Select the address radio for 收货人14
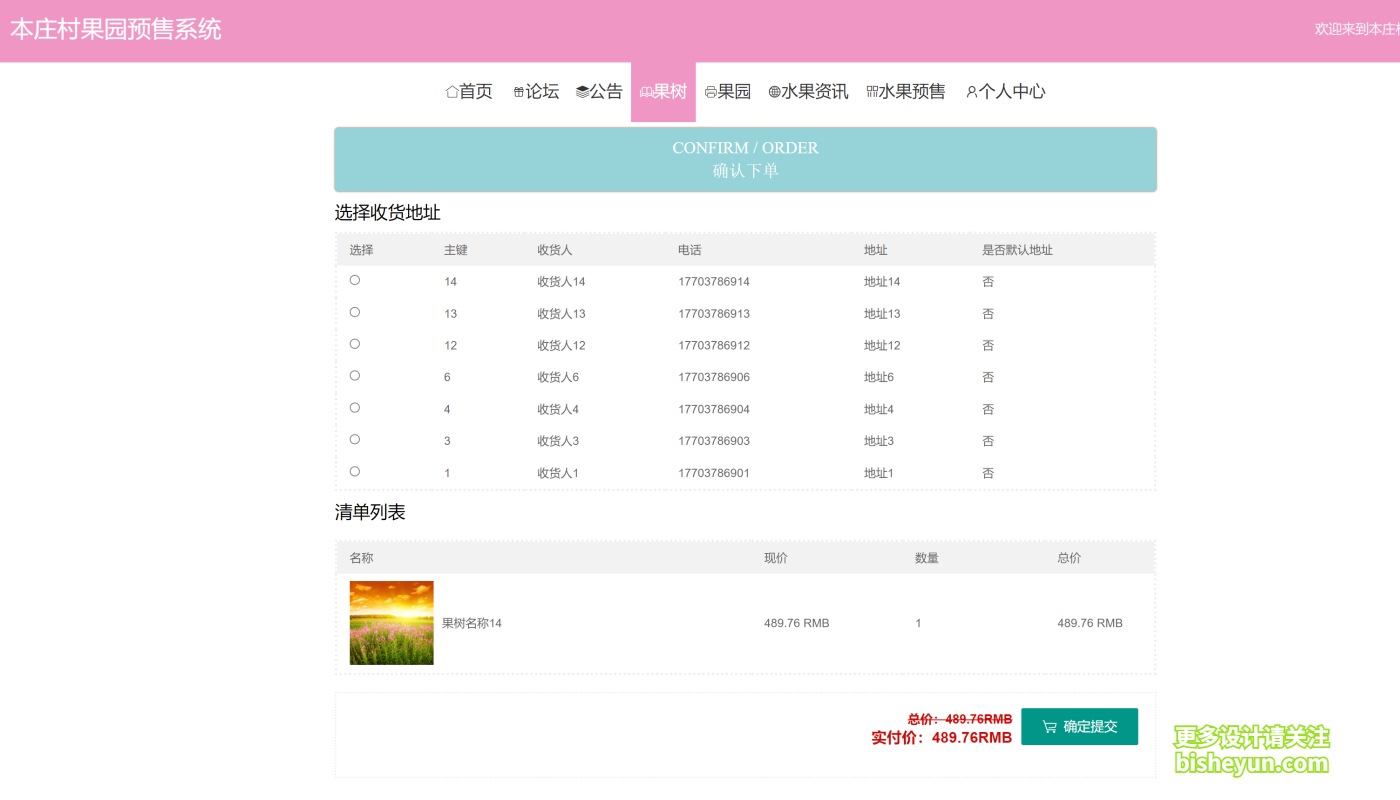1400x800 pixels. (355, 281)
